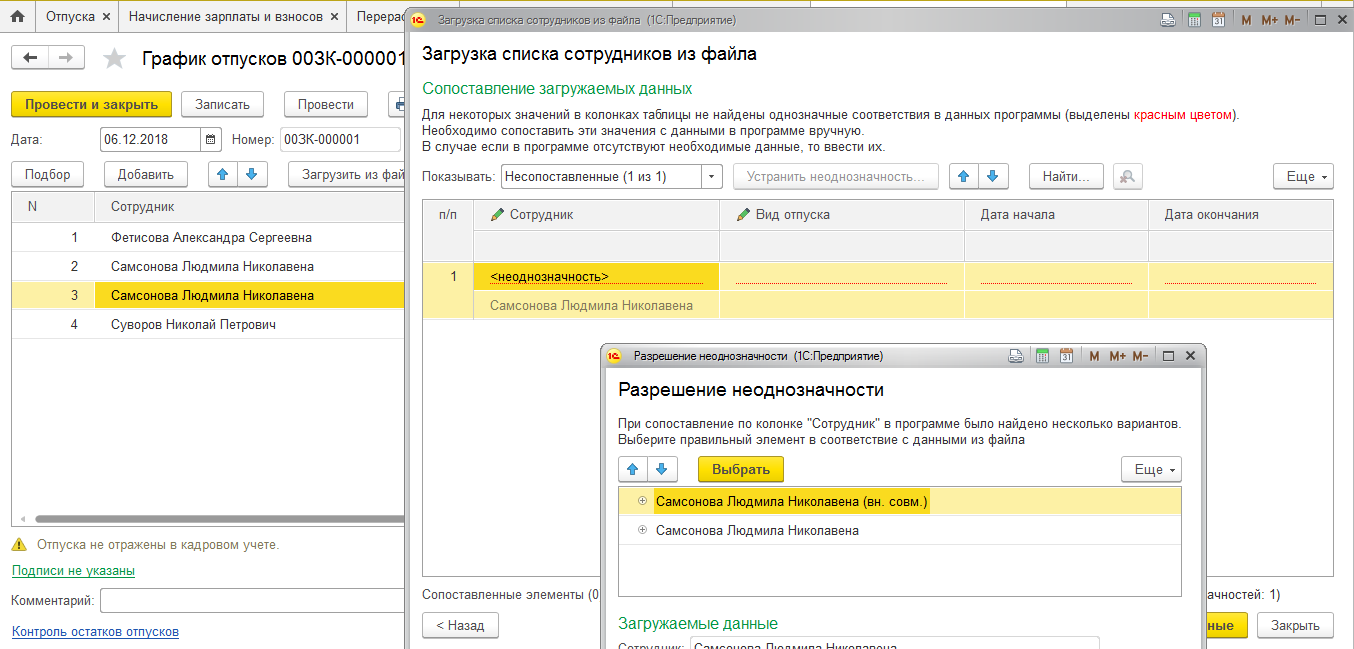This screenshot has height=649, width=1354.
Task: Move row down in vacation schedule table
Action: tap(251, 174)
